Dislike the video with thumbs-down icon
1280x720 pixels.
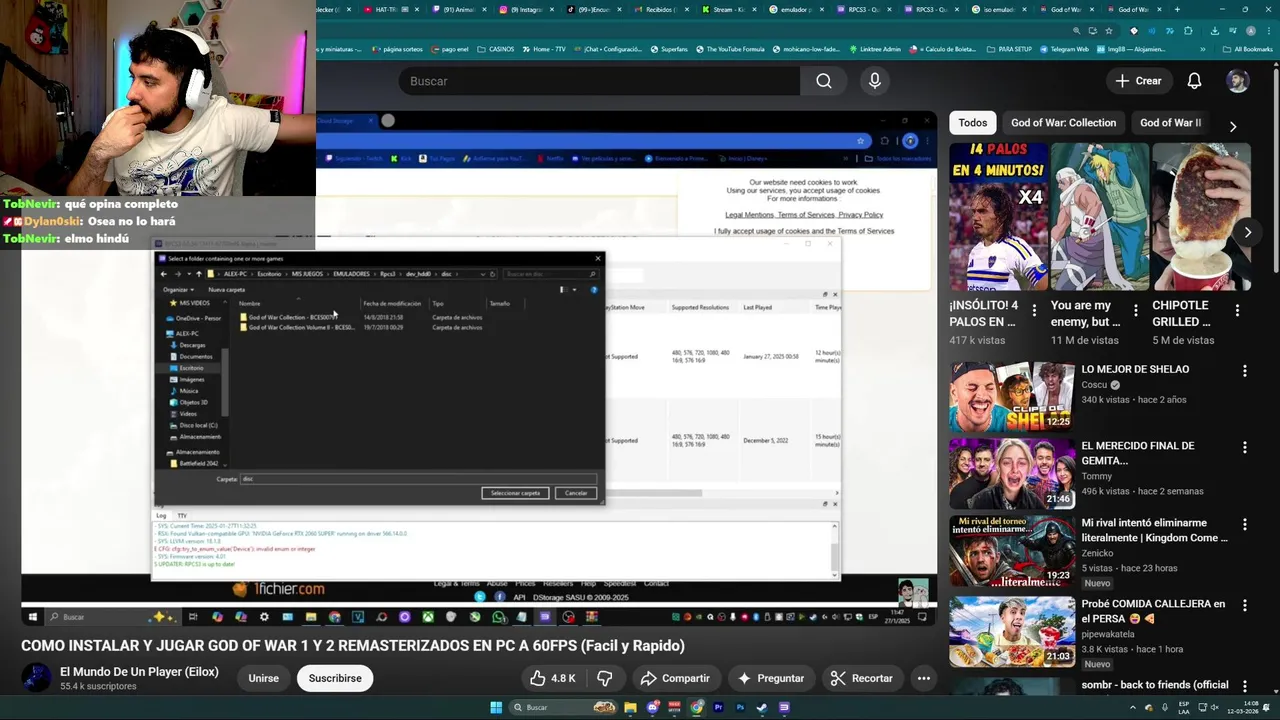pos(604,678)
